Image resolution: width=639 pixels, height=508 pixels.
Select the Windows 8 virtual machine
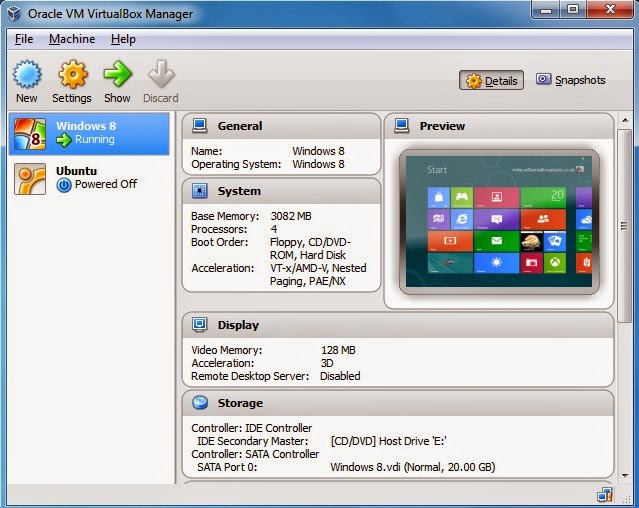pyautogui.click(x=89, y=134)
